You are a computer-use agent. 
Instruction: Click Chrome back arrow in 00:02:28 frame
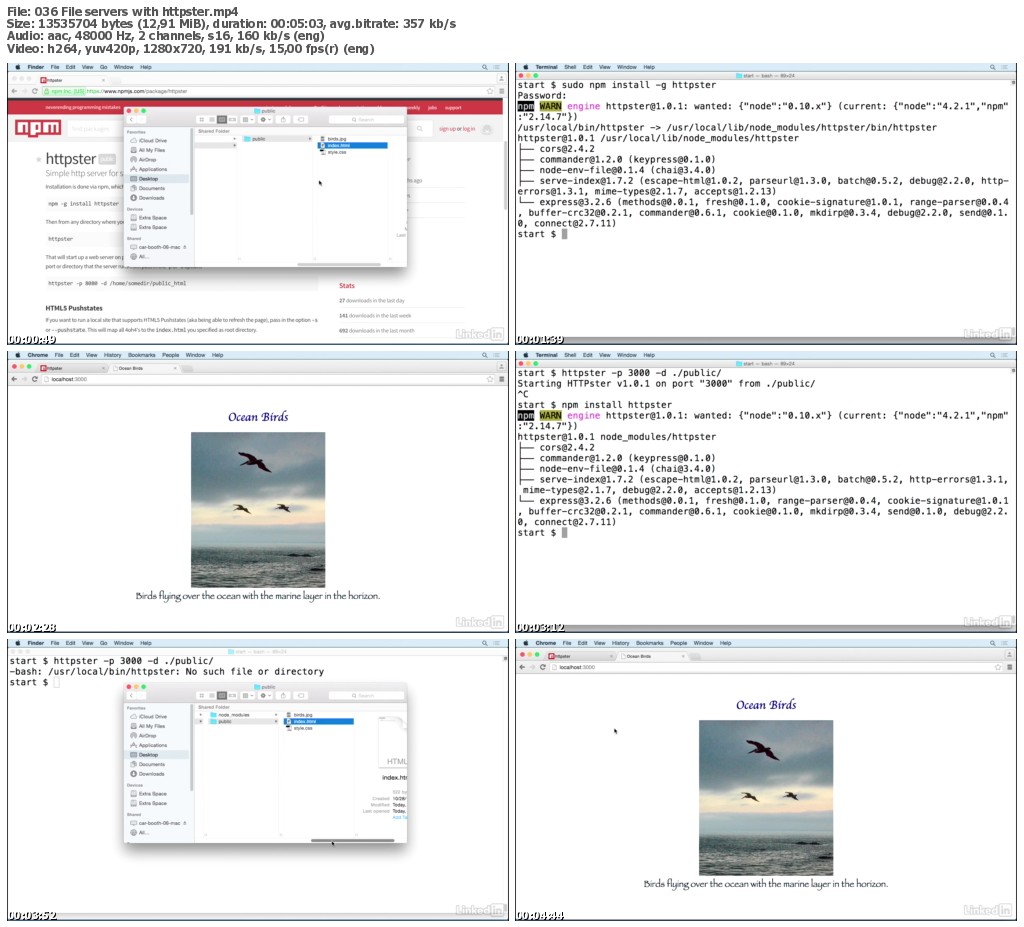click(14, 379)
